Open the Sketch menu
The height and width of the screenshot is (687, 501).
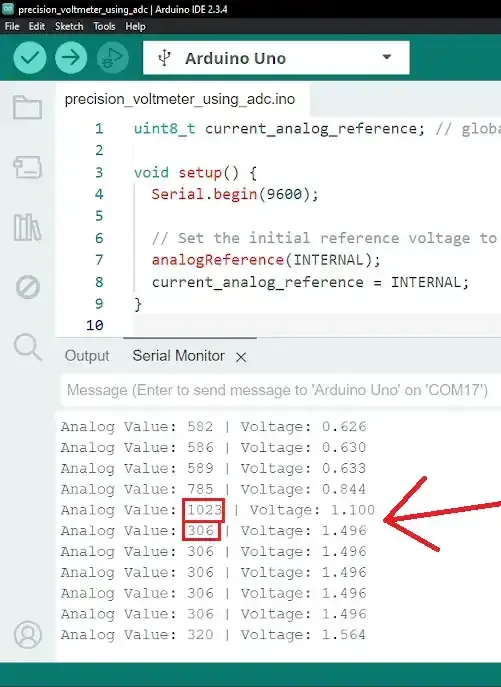pyautogui.click(x=69, y=26)
